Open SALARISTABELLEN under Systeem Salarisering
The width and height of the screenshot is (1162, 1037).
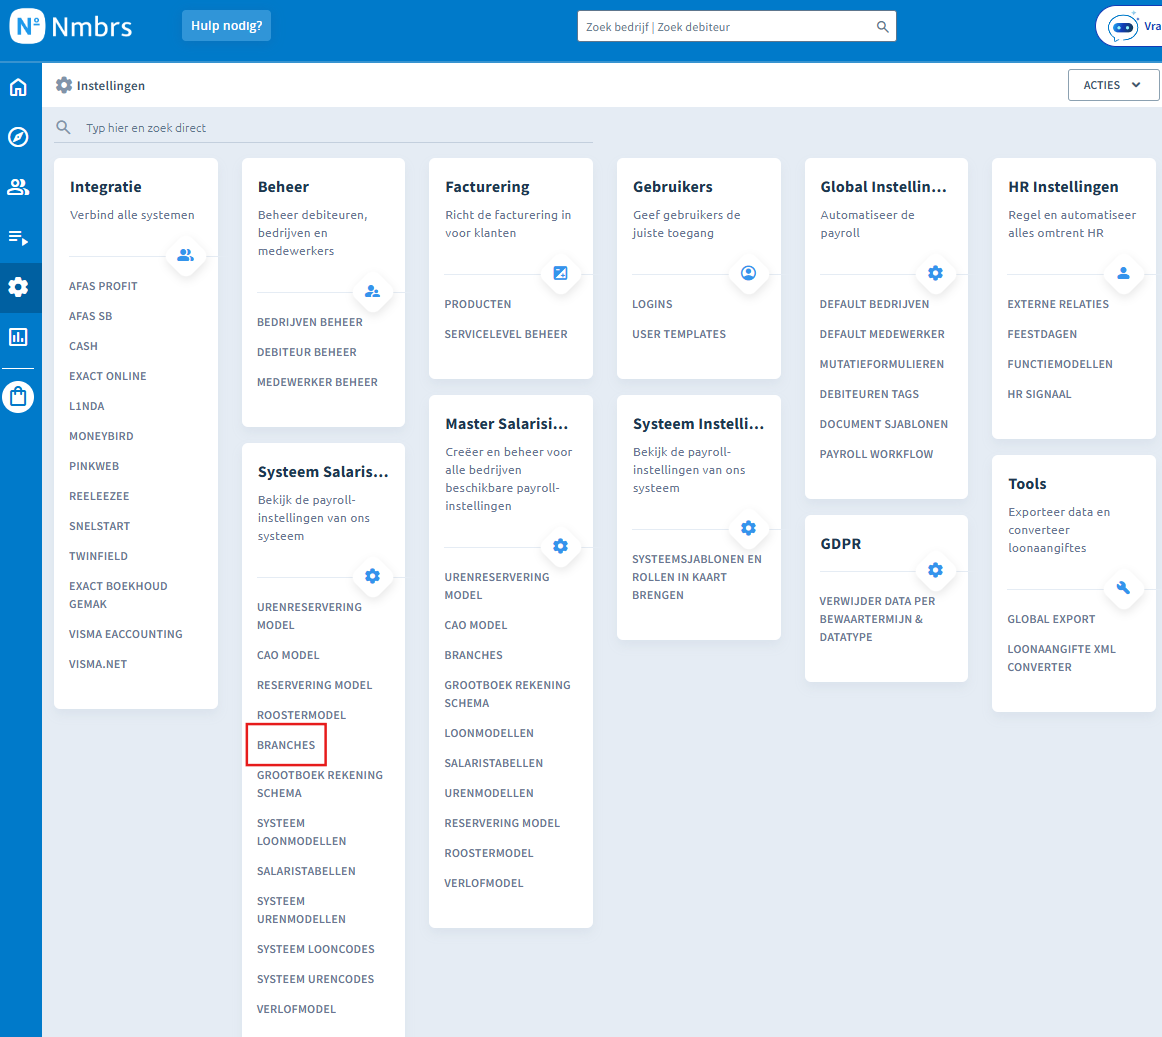306,872
